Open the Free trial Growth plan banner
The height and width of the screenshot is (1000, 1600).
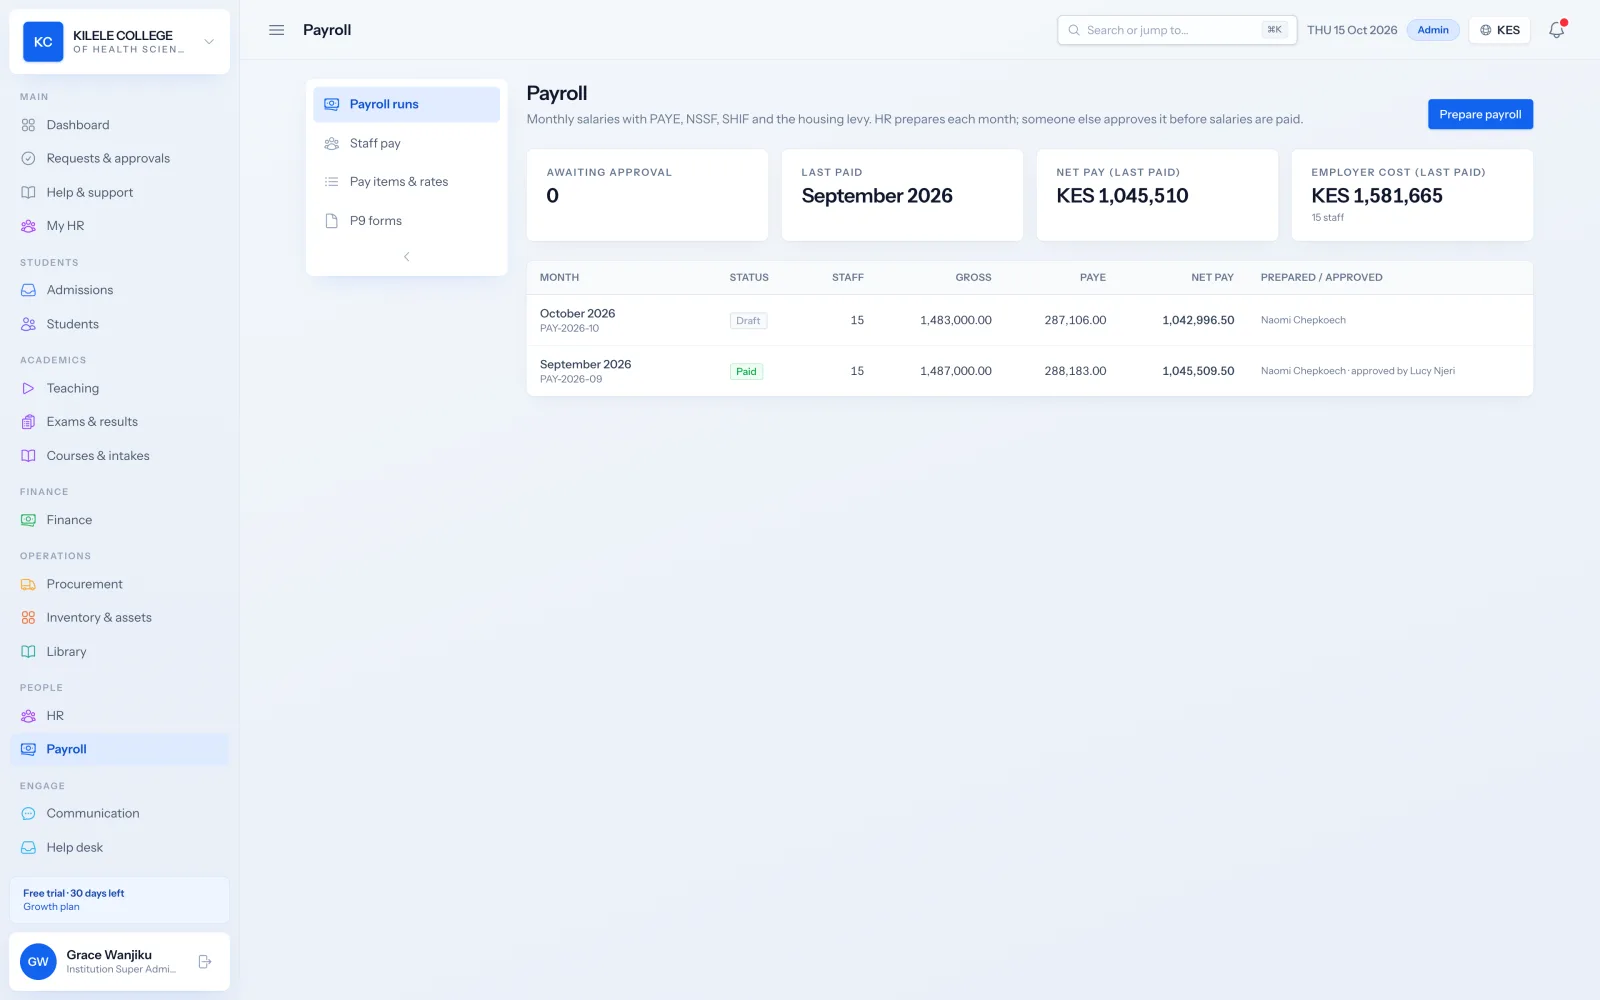click(x=119, y=900)
